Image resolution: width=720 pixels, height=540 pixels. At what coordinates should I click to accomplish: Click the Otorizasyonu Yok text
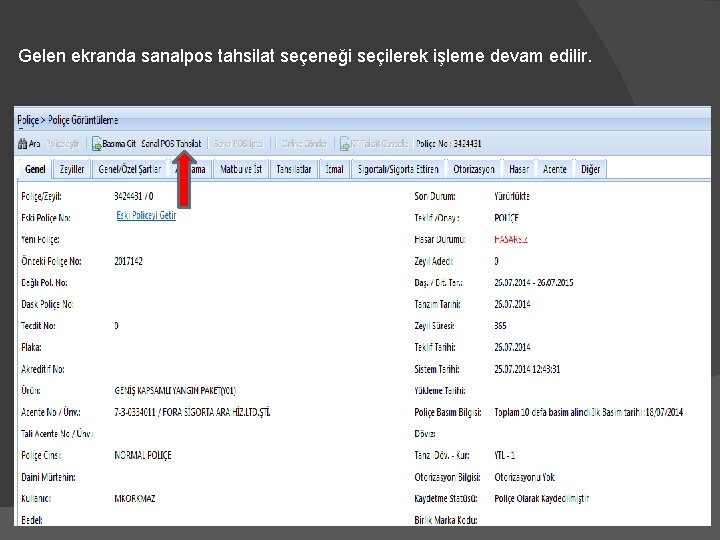pyautogui.click(x=525, y=478)
